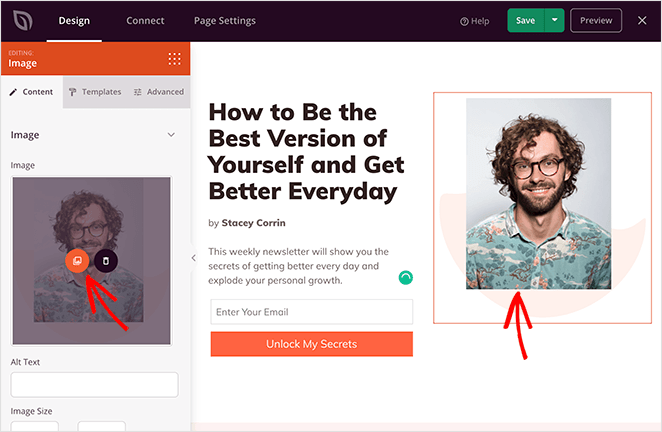Collapse the Image section chevron
662x432 pixels.
coord(171,135)
